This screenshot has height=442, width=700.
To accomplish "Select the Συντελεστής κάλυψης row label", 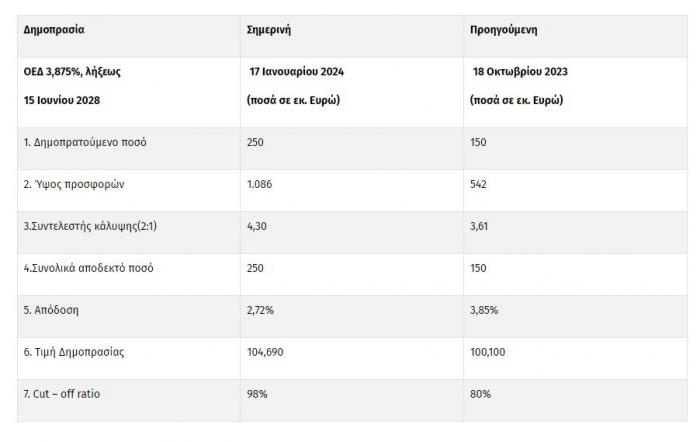I will point(90,226).
